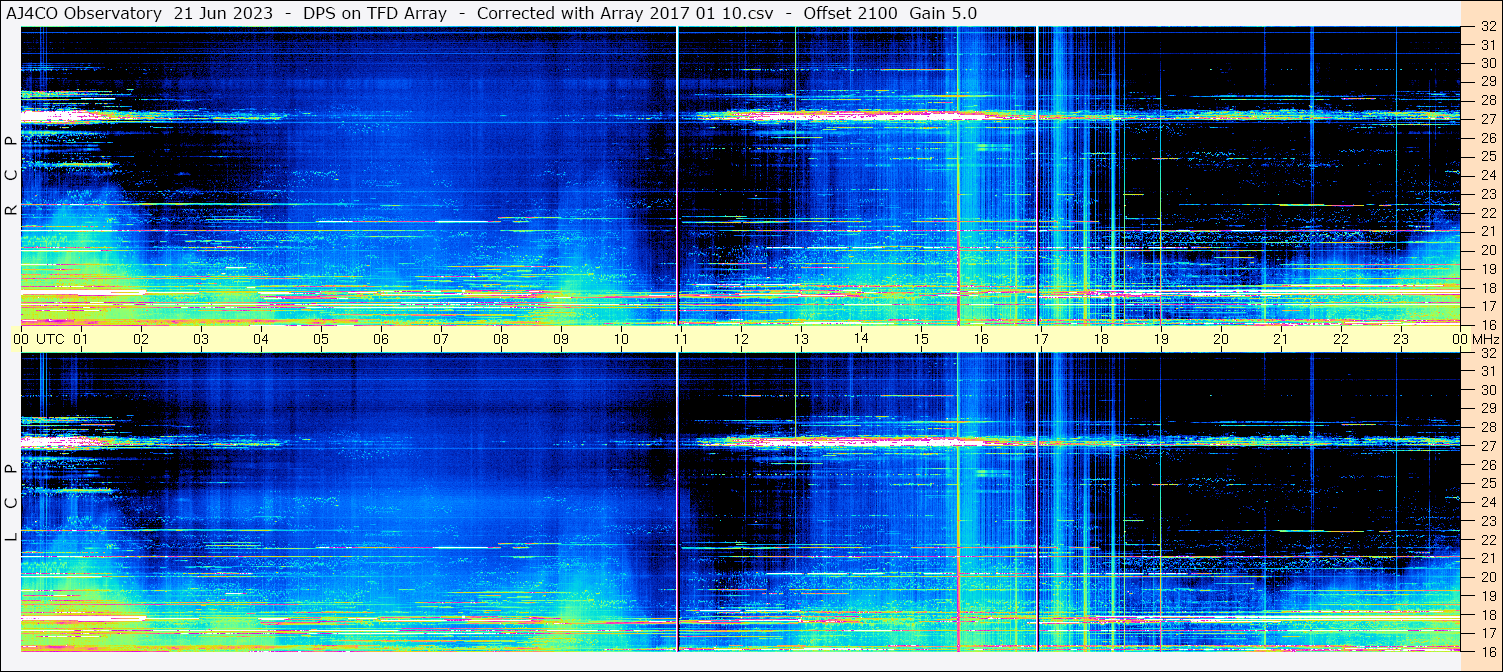
Task: Click the RCP label beside upper spectrogram
Action: [x=11, y=175]
